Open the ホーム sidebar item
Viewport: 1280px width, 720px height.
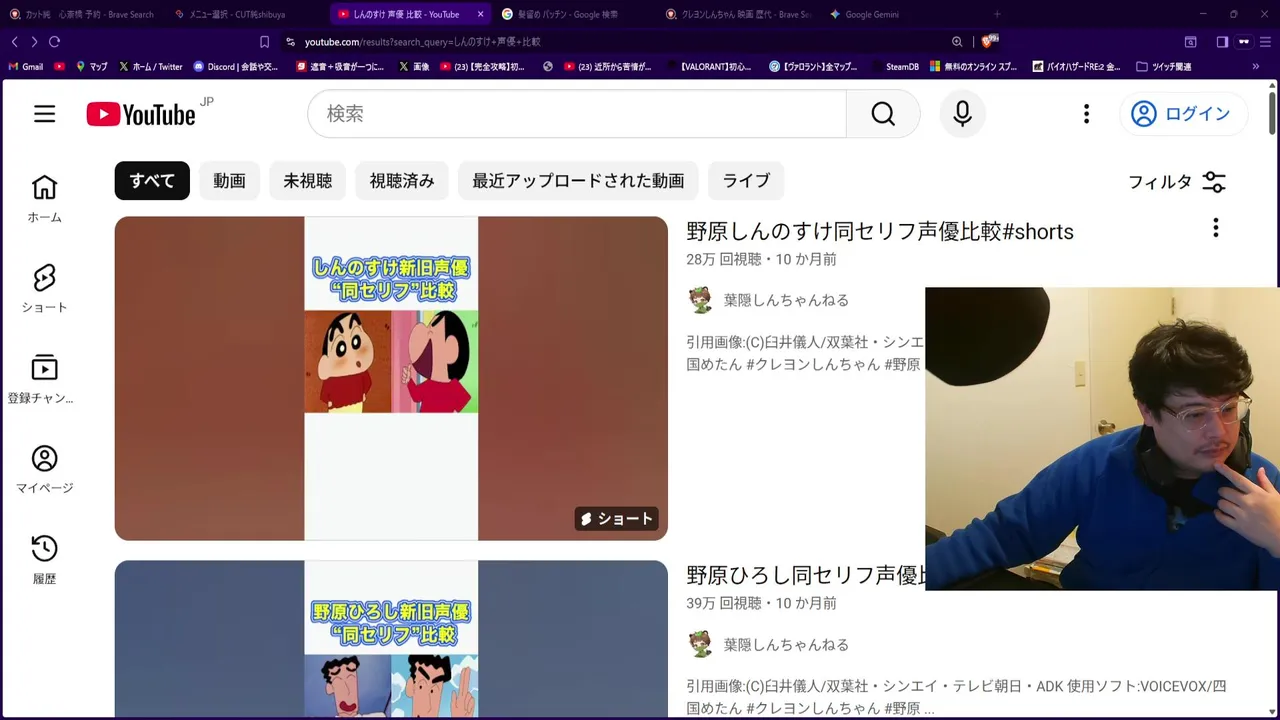pos(44,200)
